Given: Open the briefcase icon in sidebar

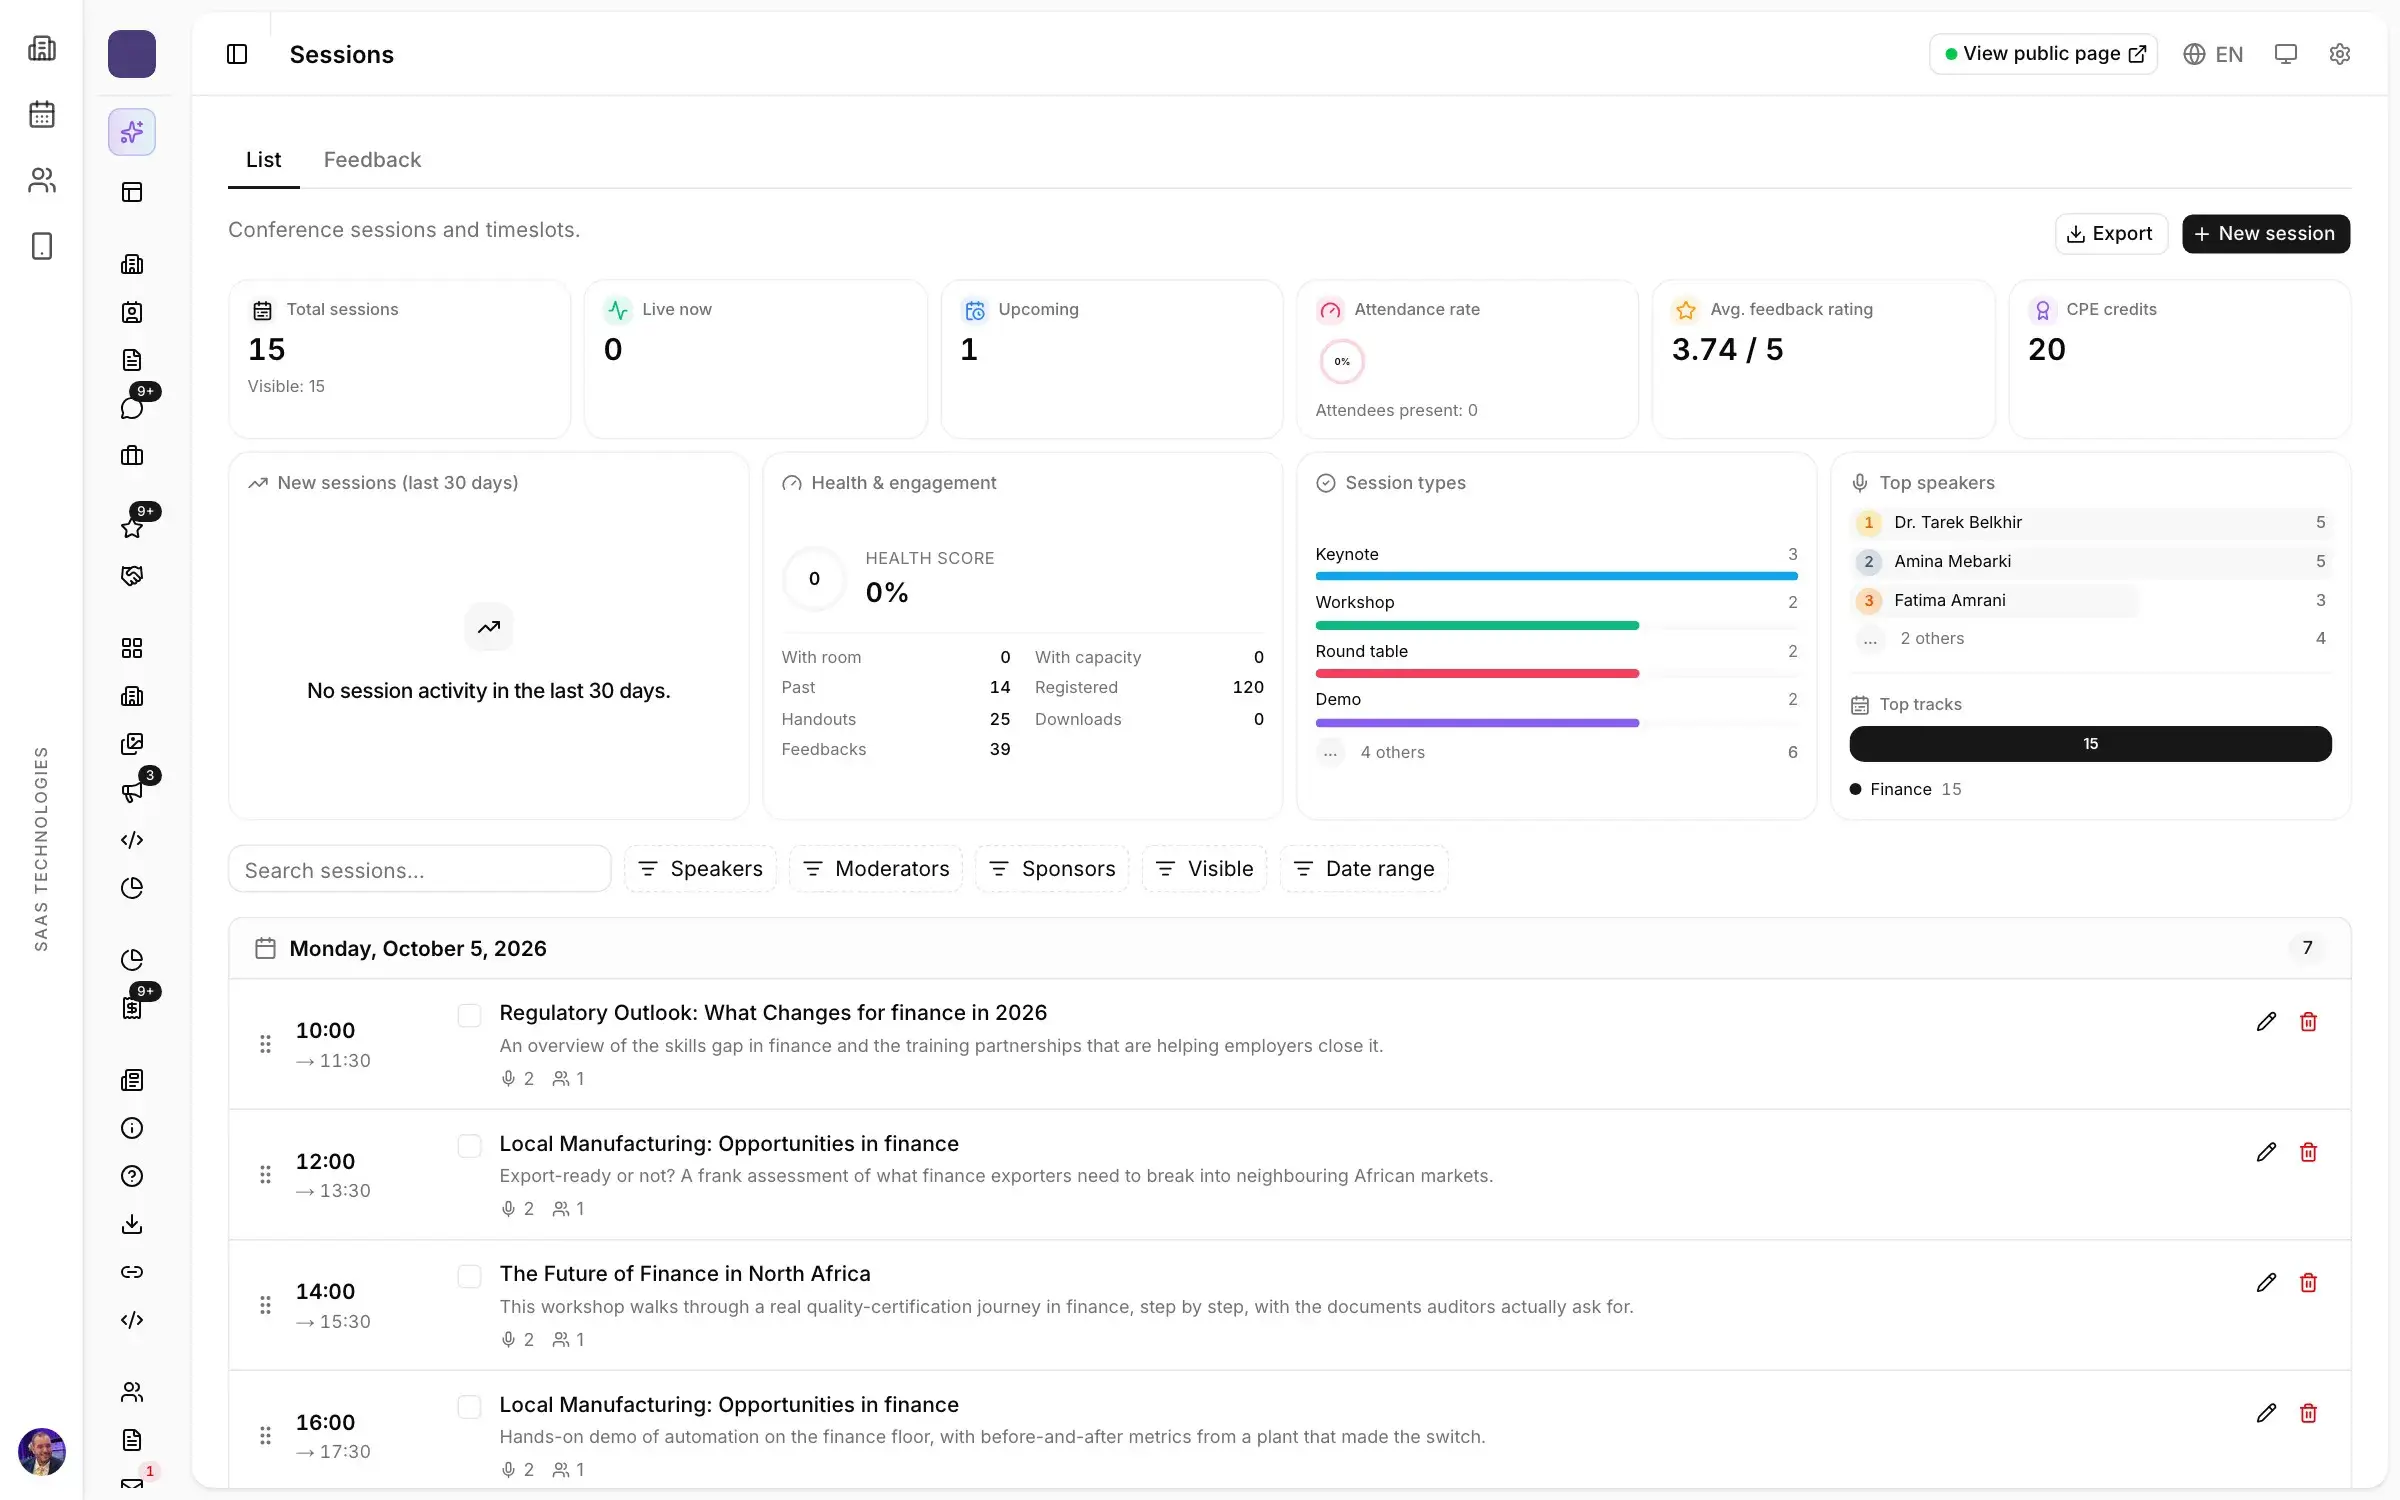Looking at the screenshot, I should pyautogui.click(x=132, y=456).
